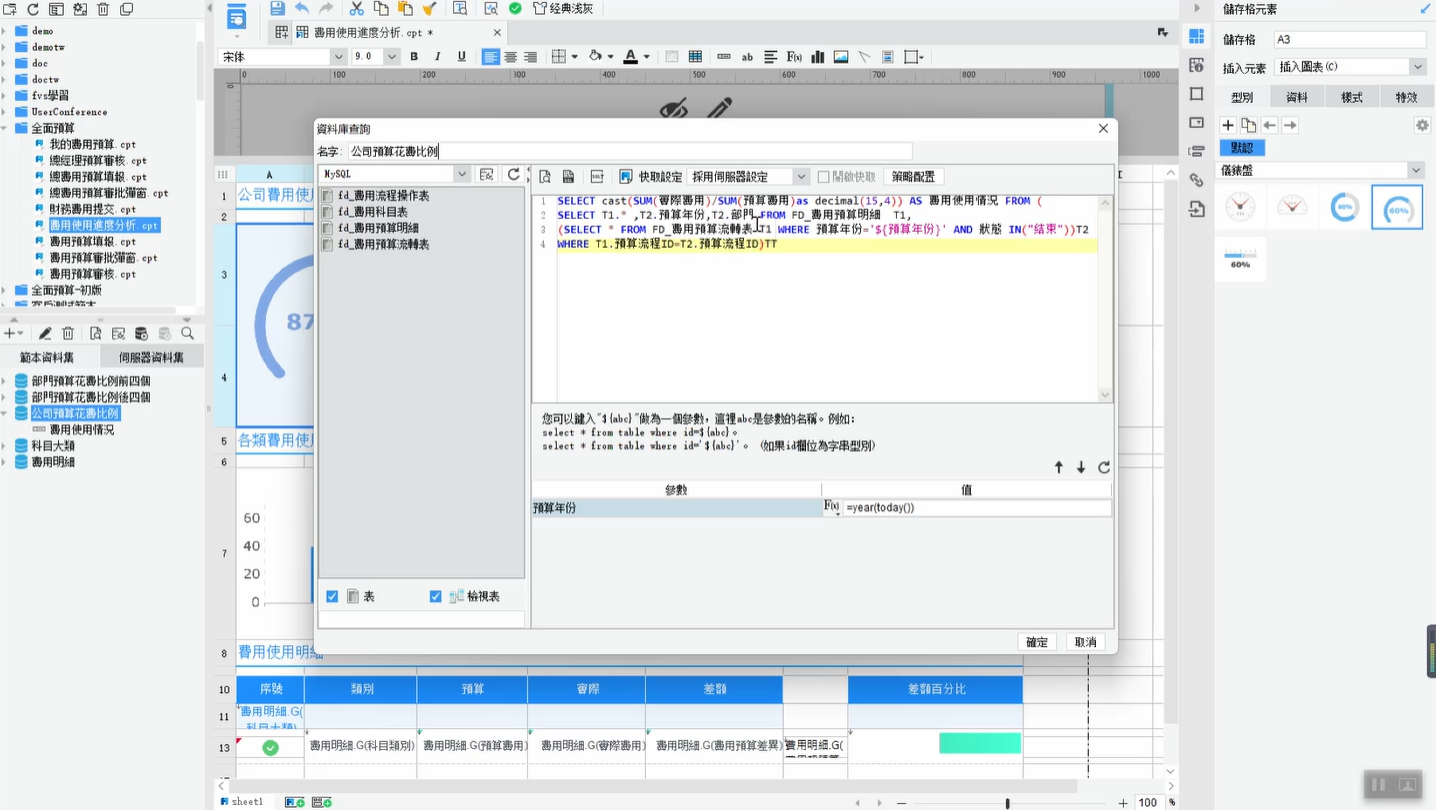Expand the 部門預算花費比例前四個 dataset

[5, 381]
